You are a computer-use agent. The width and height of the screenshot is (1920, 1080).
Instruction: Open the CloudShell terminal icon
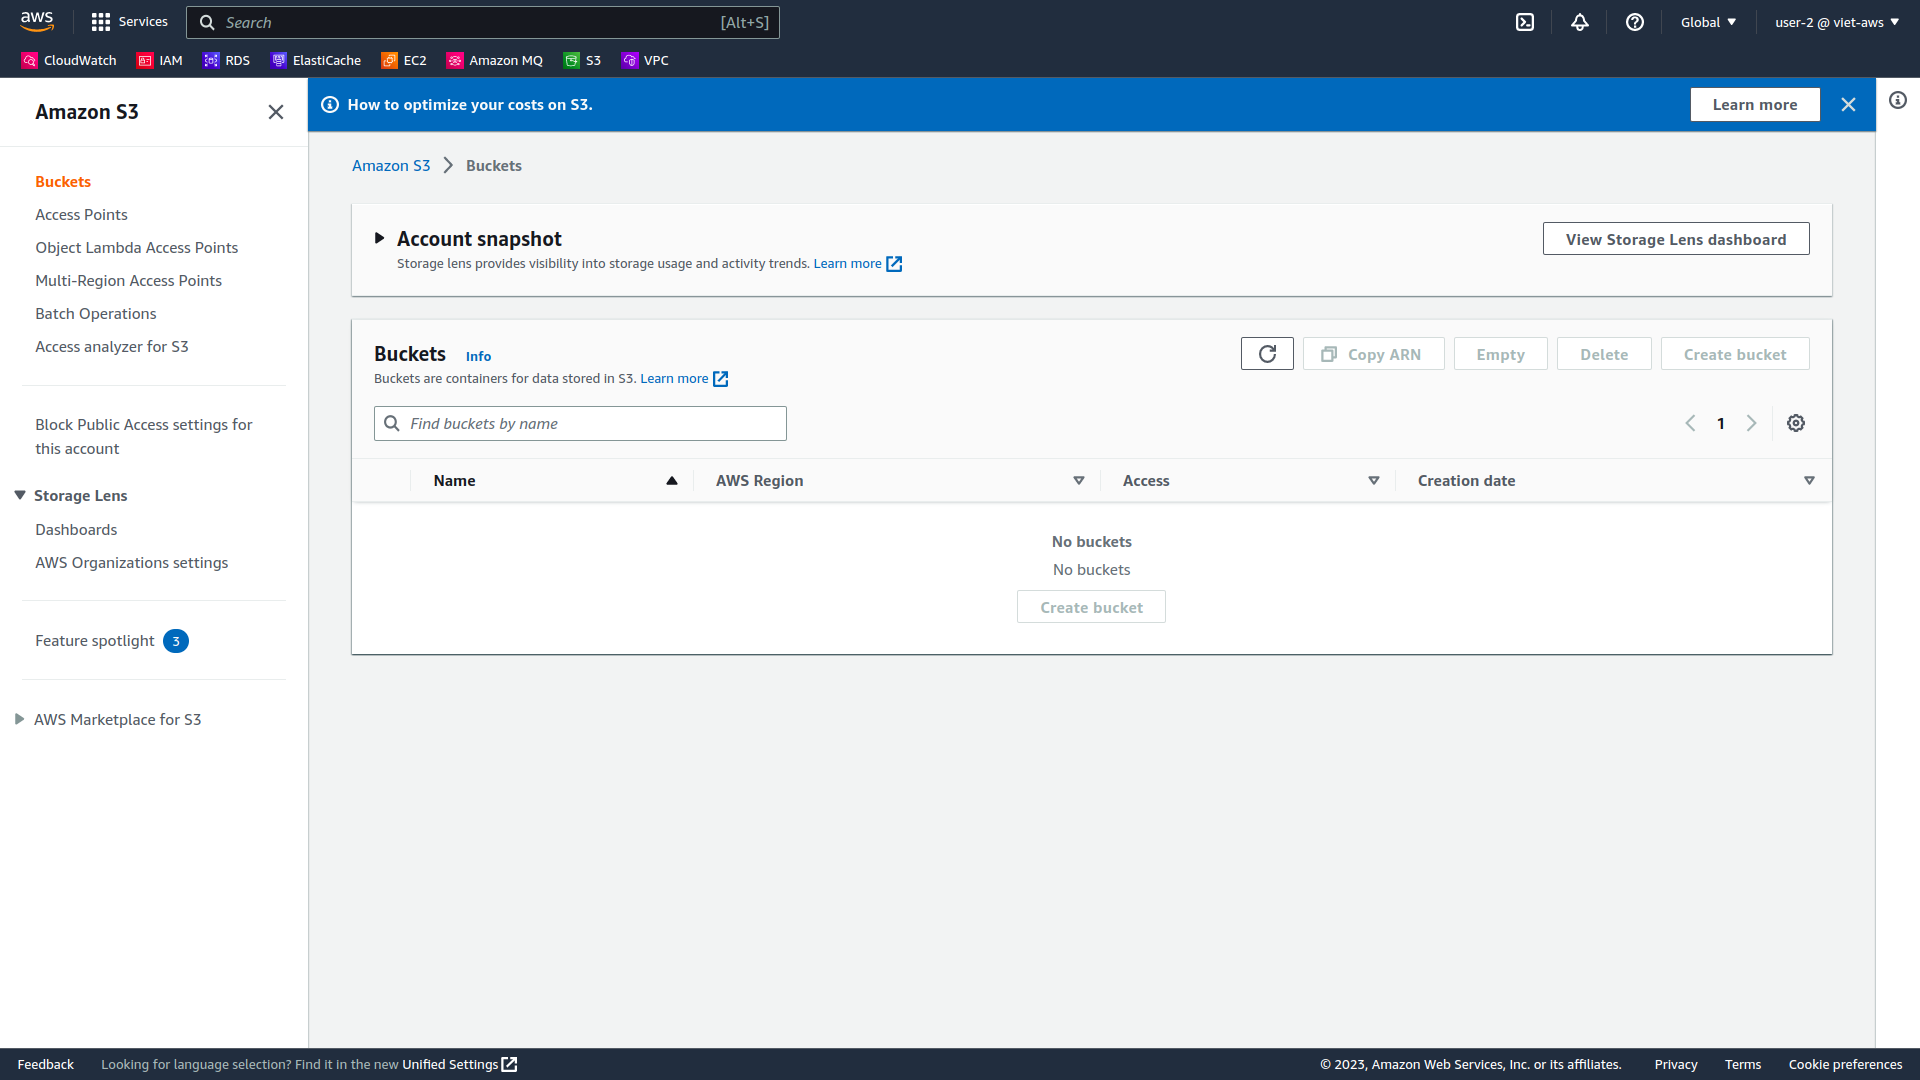pos(1525,22)
